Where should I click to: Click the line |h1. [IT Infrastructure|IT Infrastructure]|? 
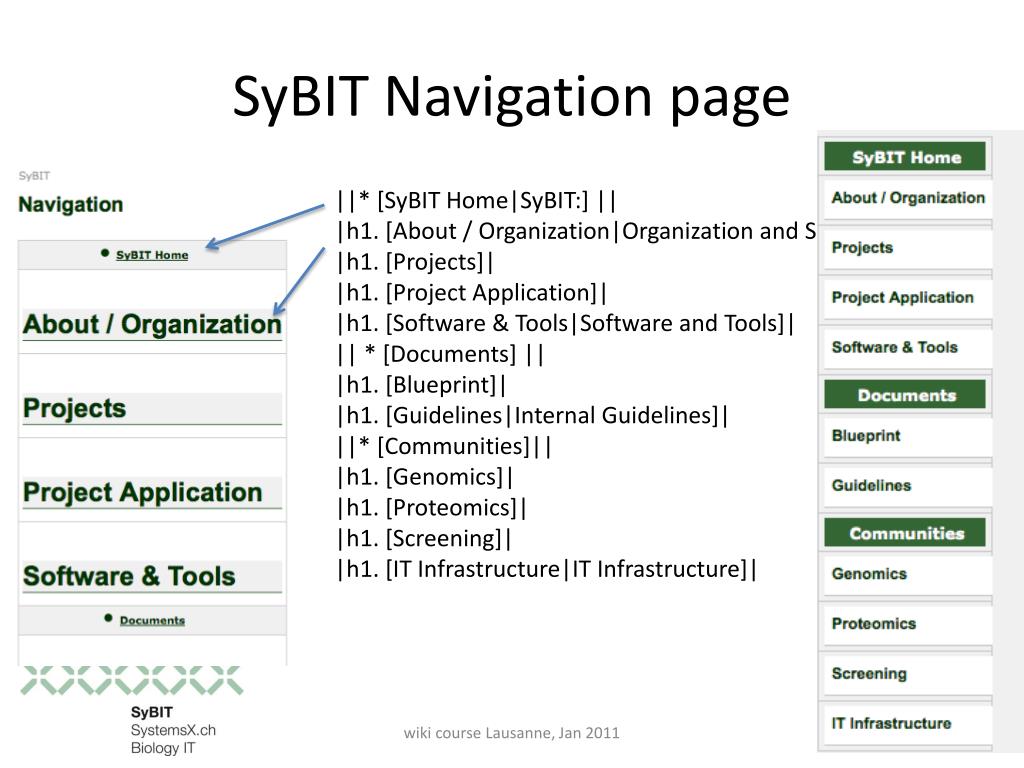547,569
